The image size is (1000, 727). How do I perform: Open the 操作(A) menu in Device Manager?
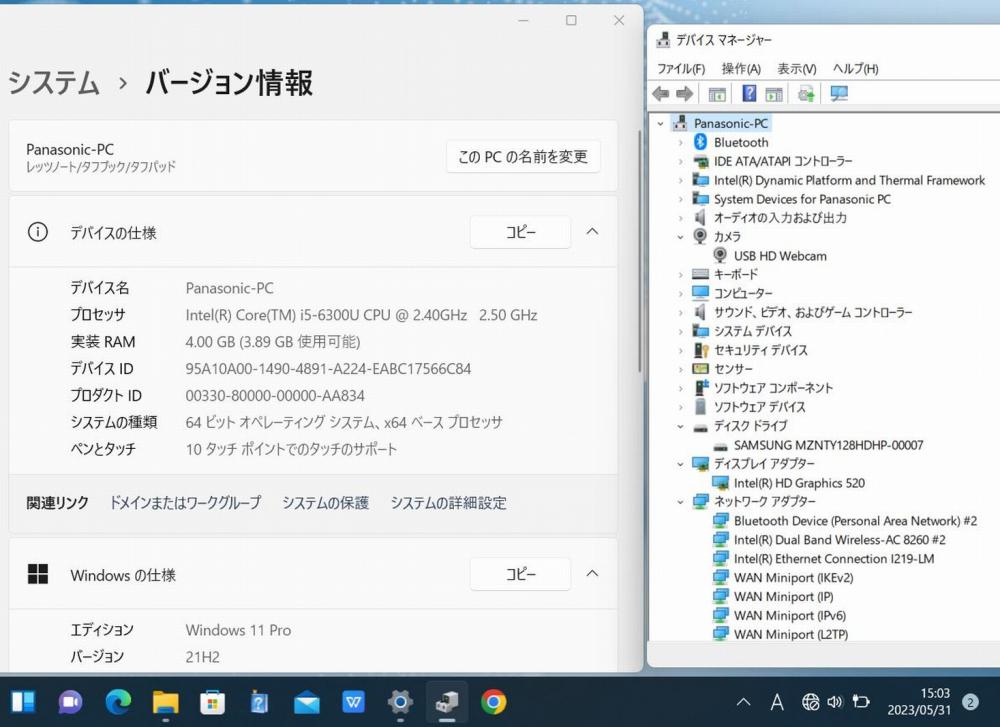pyautogui.click(x=741, y=68)
